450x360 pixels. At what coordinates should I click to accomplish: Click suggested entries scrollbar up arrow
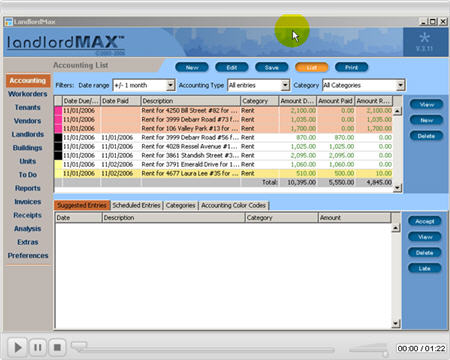pos(396,228)
